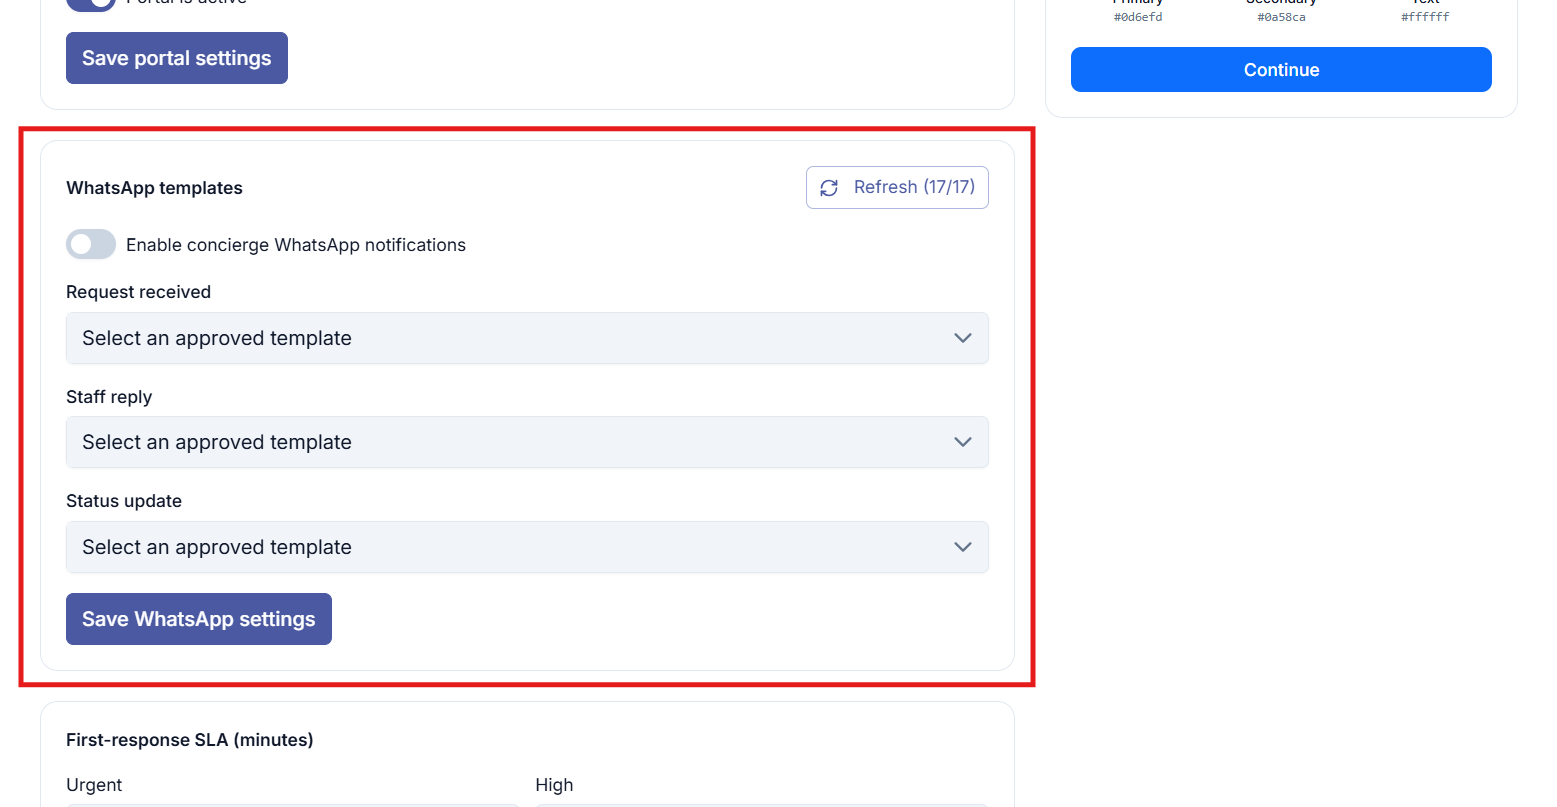Click the Status update label
Viewport: 1557px width, 807px height.
click(124, 501)
